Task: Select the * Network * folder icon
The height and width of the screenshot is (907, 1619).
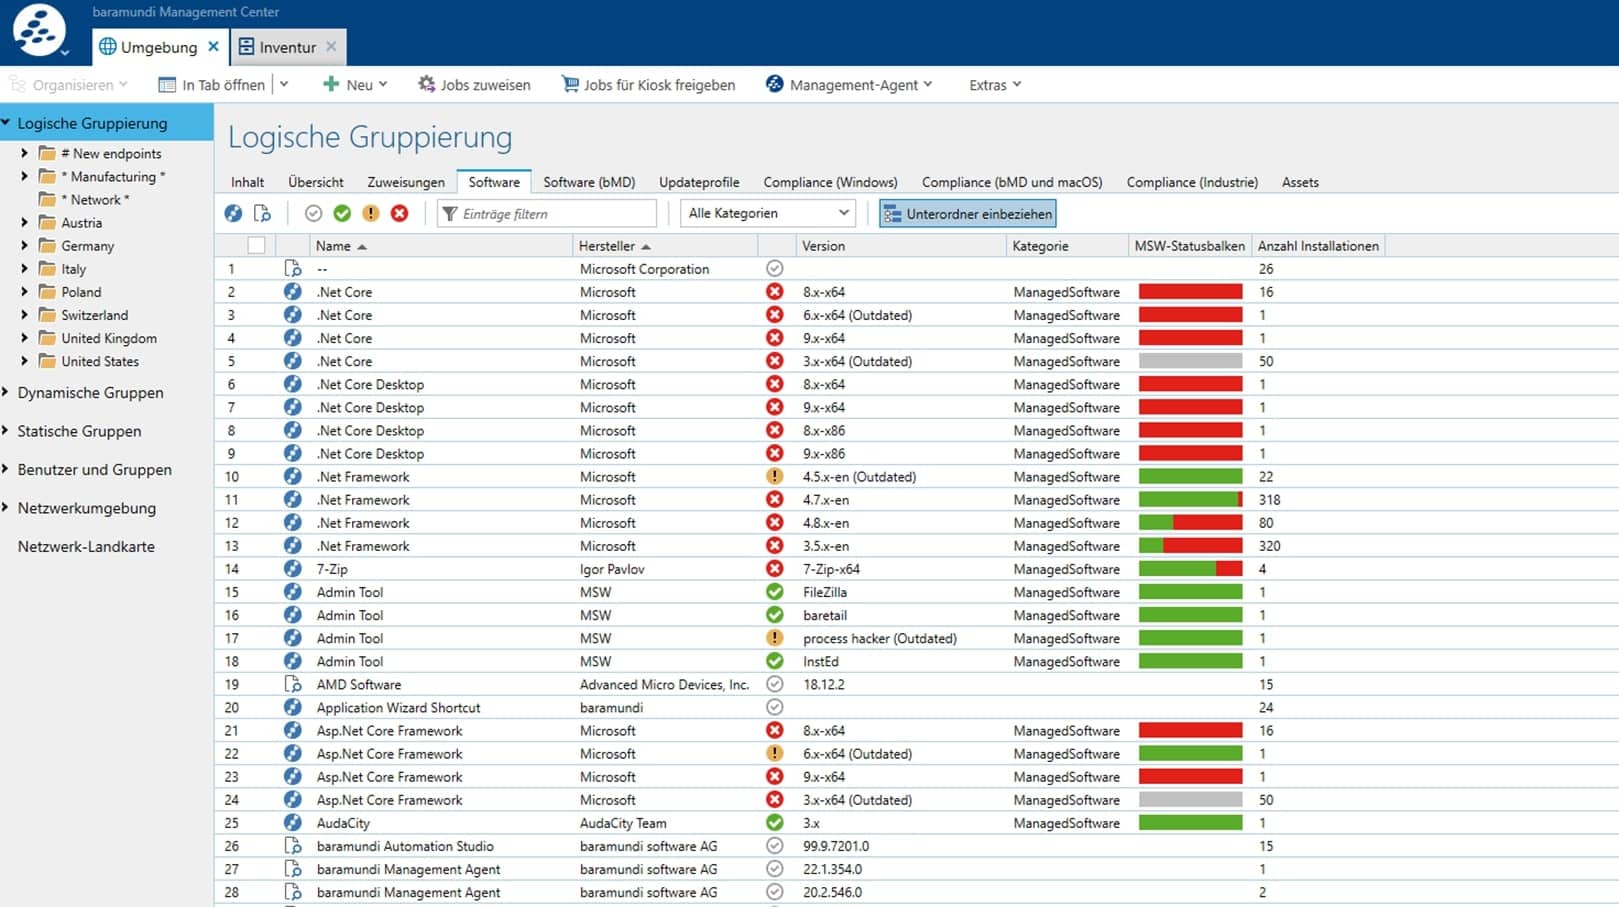Action: pos(47,199)
